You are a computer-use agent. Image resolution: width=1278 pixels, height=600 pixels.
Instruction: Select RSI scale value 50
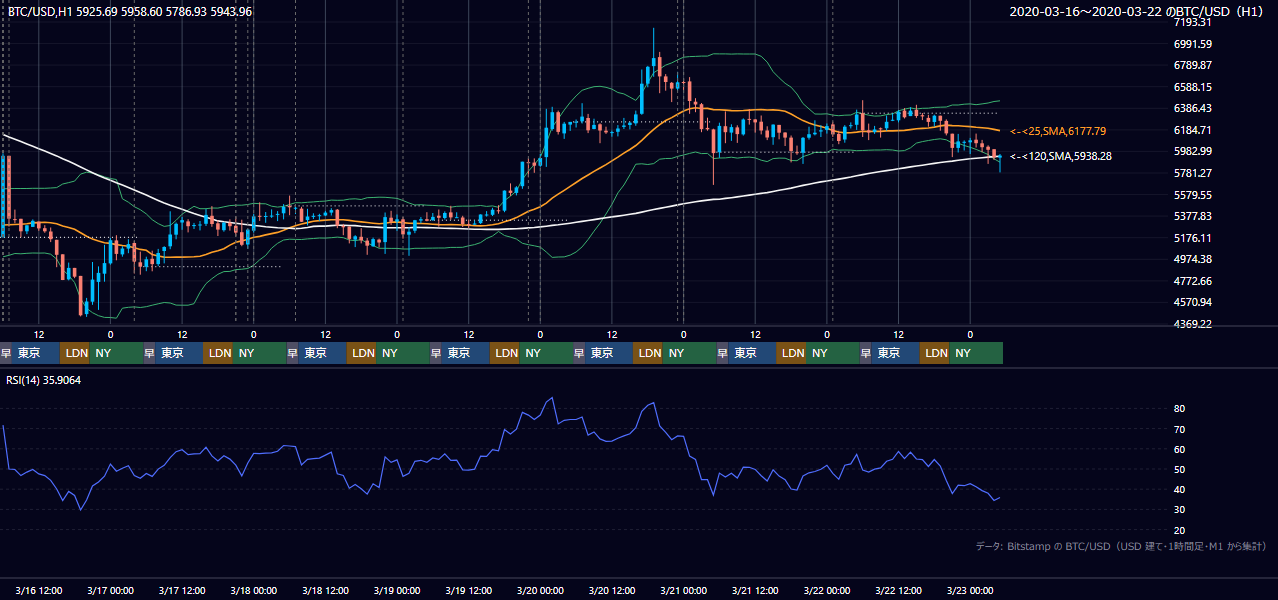coord(1179,469)
